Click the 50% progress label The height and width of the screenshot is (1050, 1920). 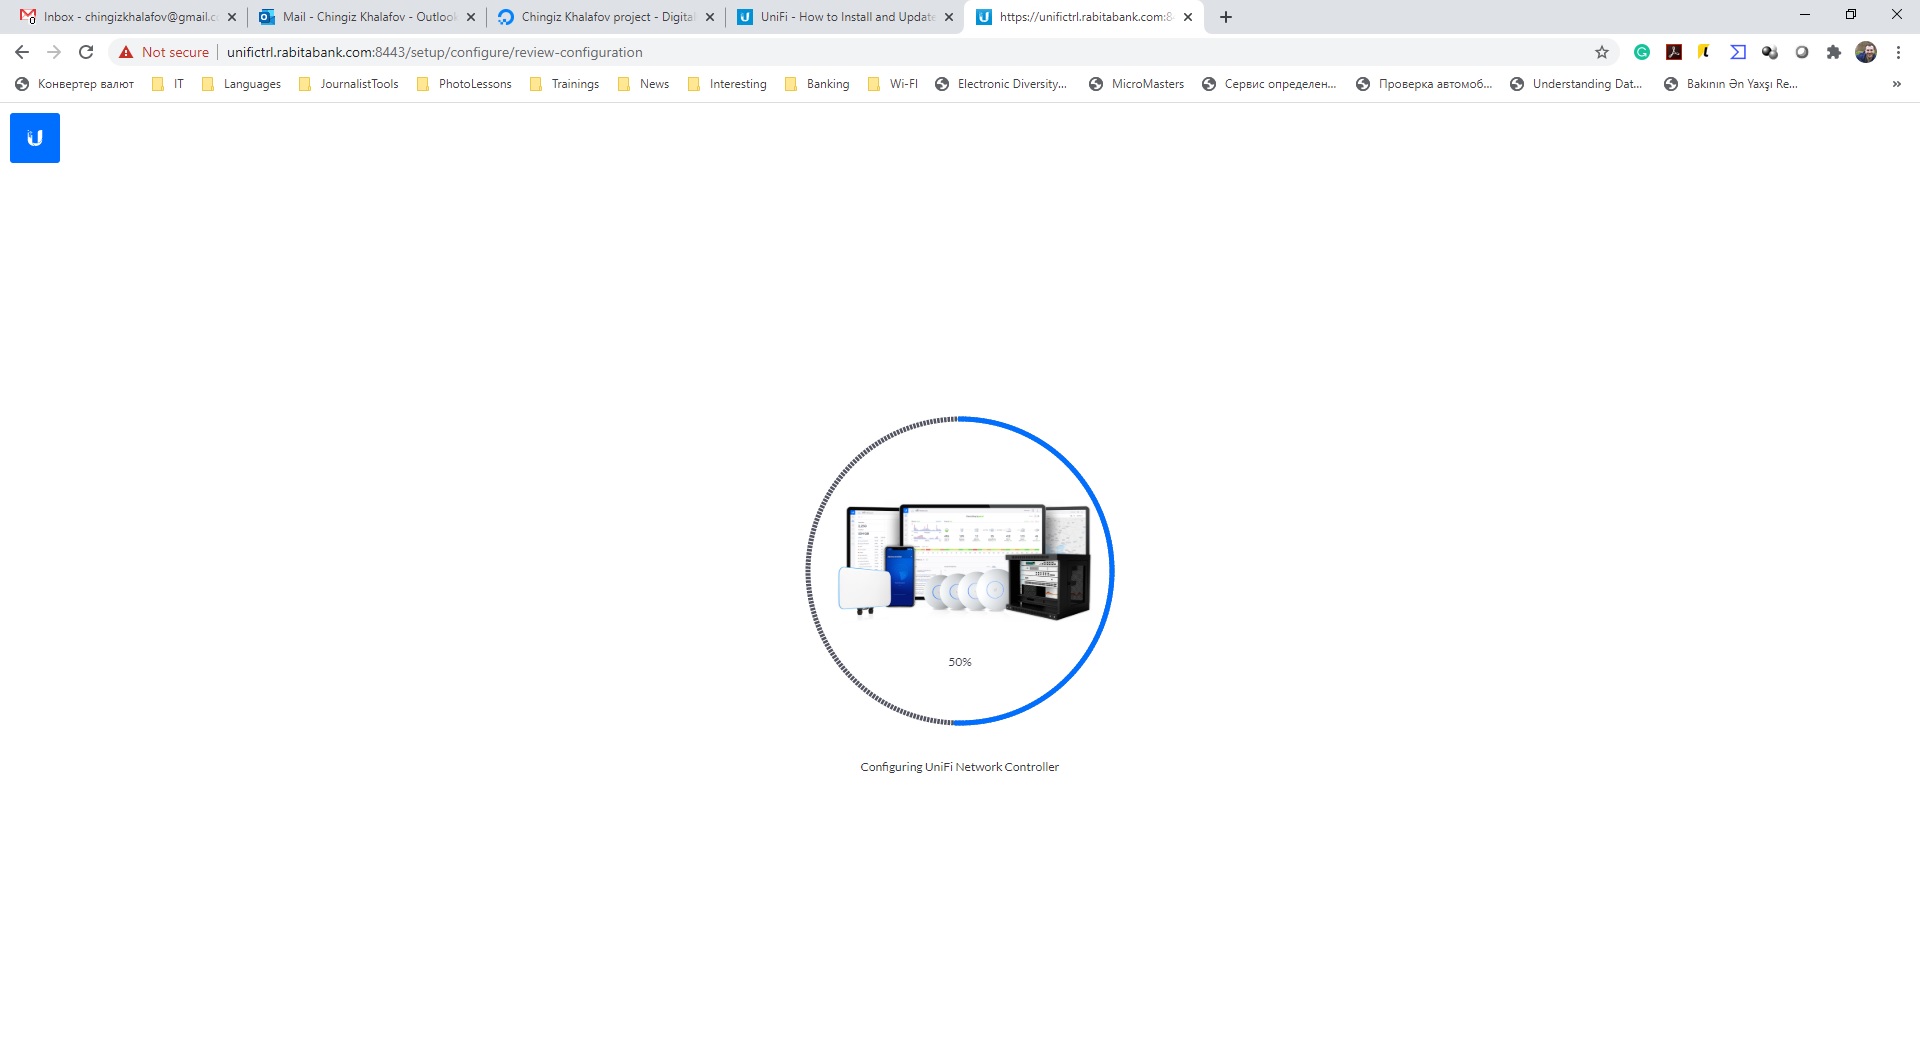pyautogui.click(x=960, y=662)
